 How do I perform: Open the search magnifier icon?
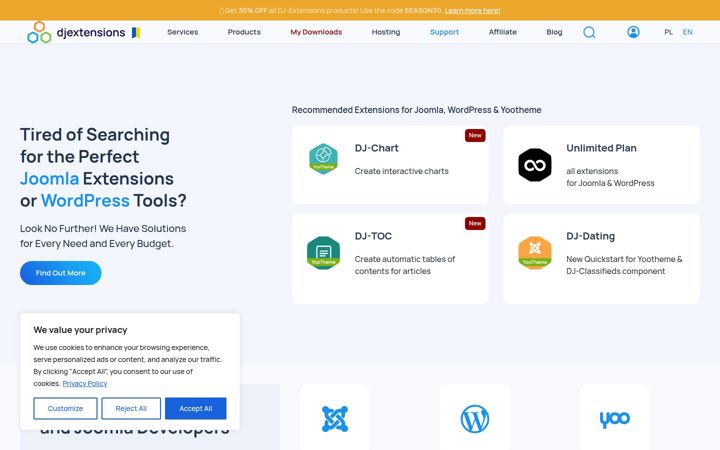(x=589, y=32)
